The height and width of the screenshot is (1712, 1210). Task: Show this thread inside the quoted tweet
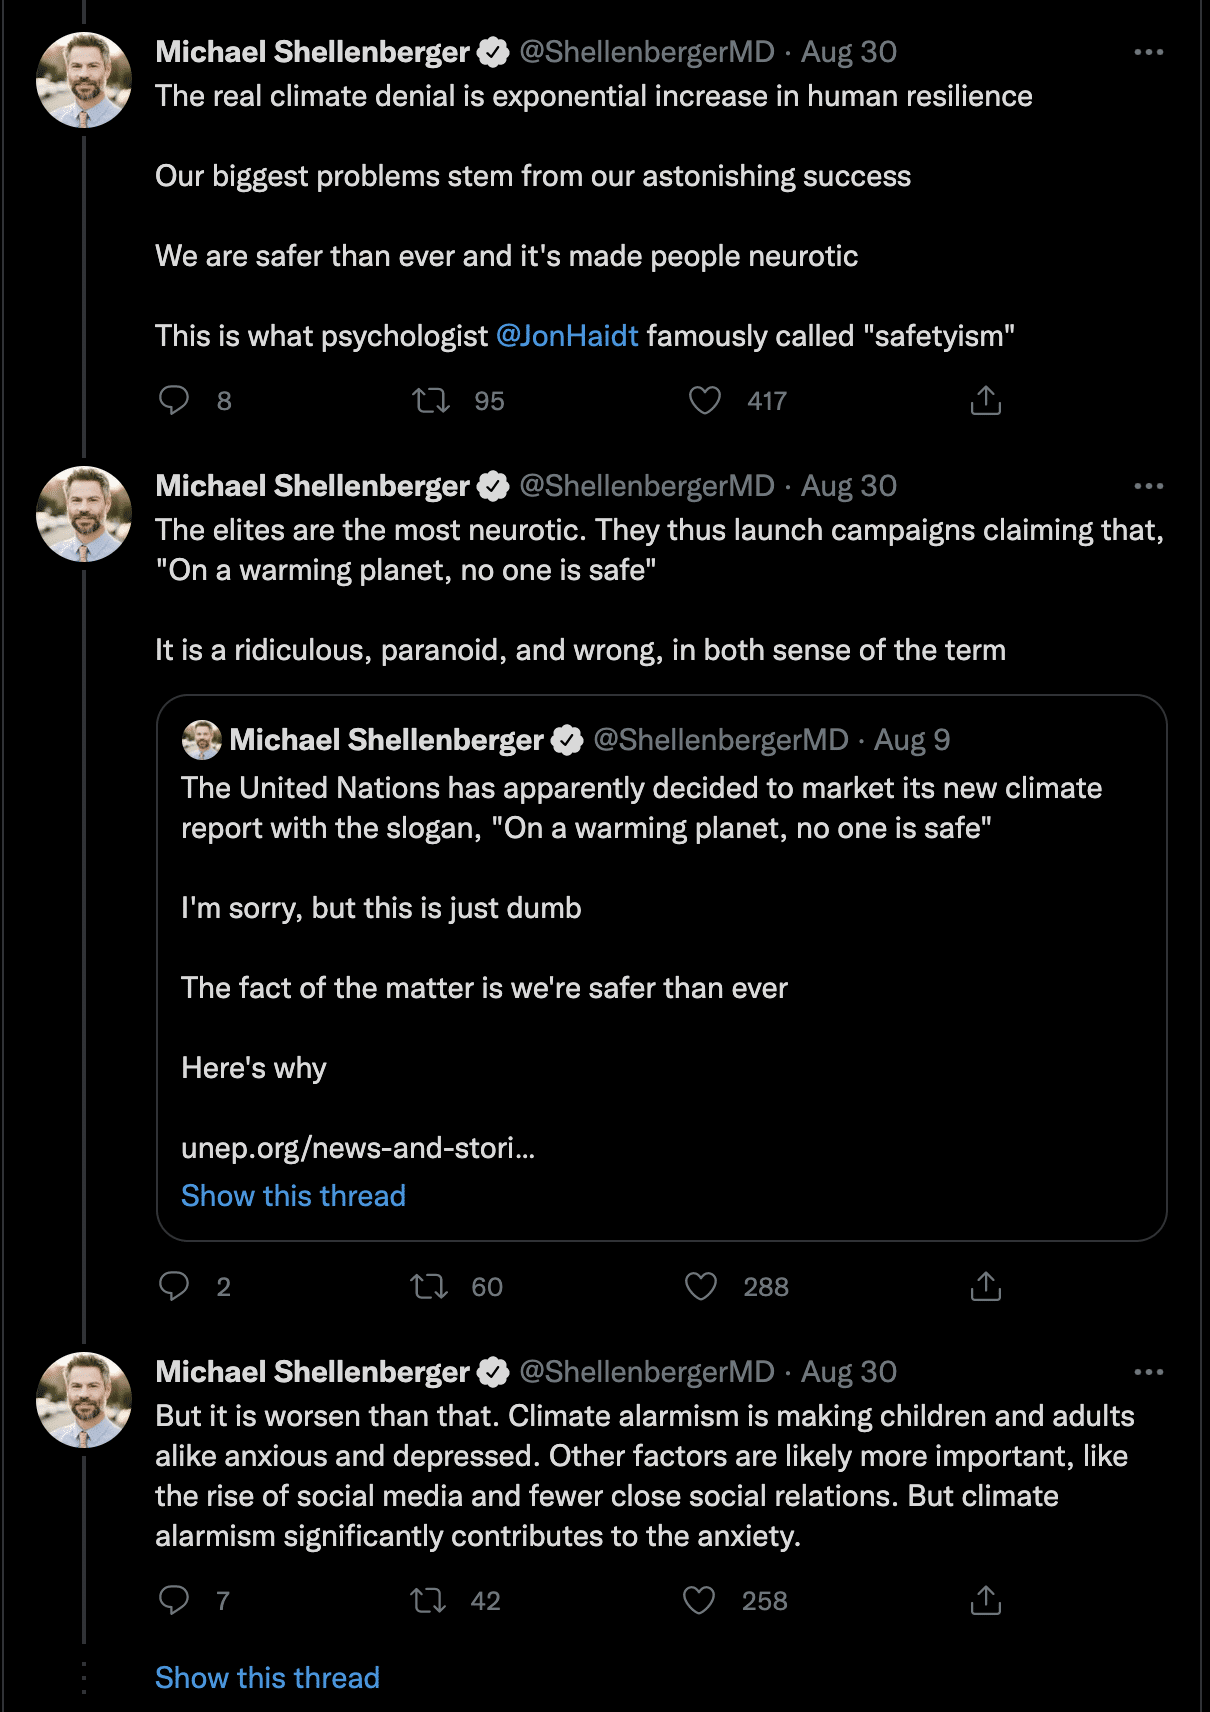pyautogui.click(x=294, y=1195)
